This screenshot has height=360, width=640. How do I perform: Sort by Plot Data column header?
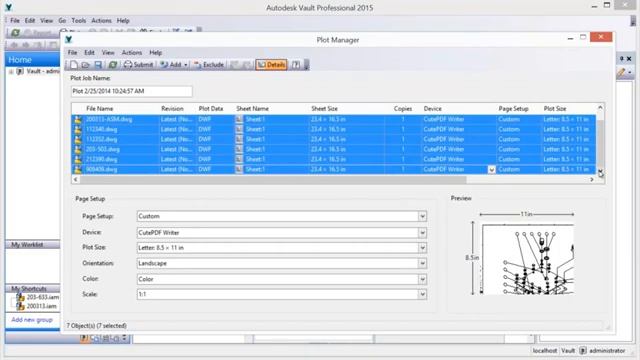pos(211,109)
